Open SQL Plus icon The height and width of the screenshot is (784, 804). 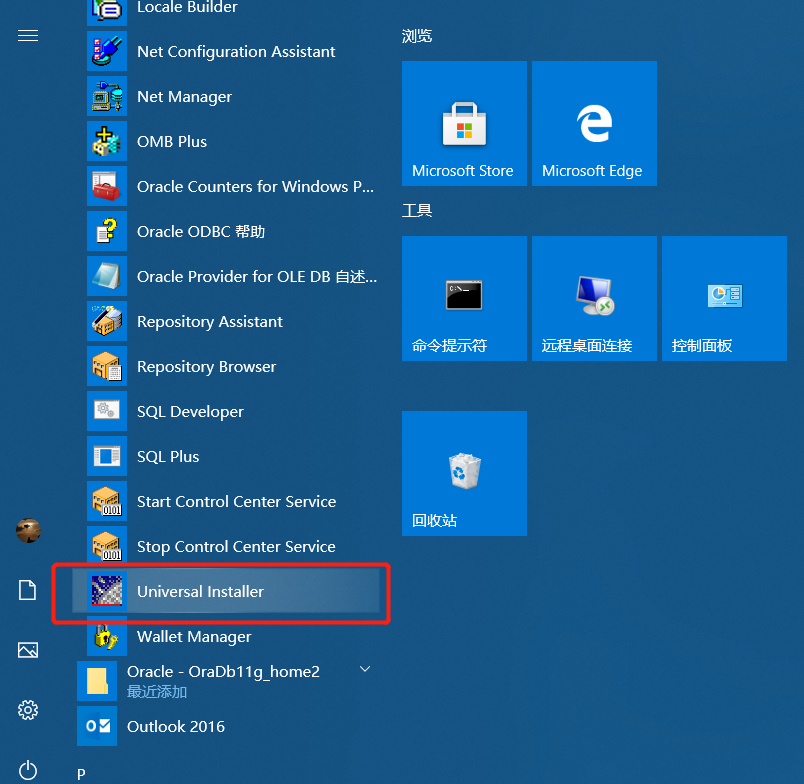coord(107,456)
